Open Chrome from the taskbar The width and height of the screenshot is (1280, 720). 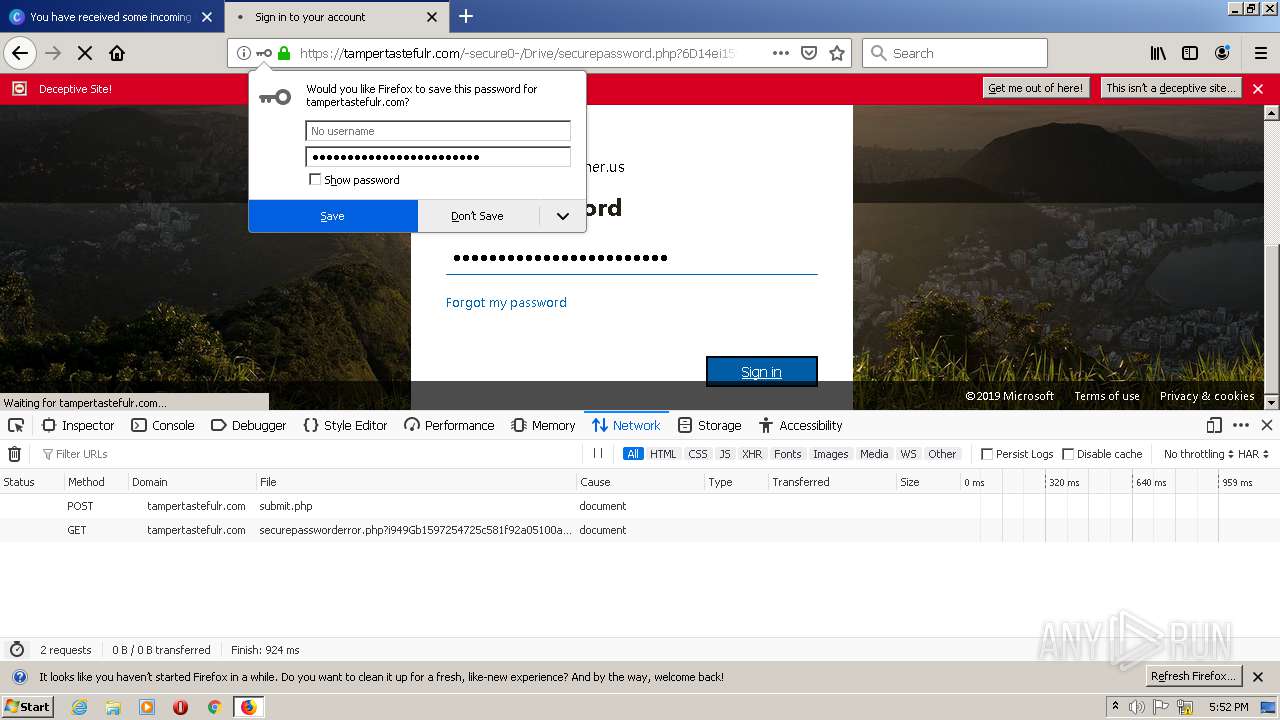(214, 707)
